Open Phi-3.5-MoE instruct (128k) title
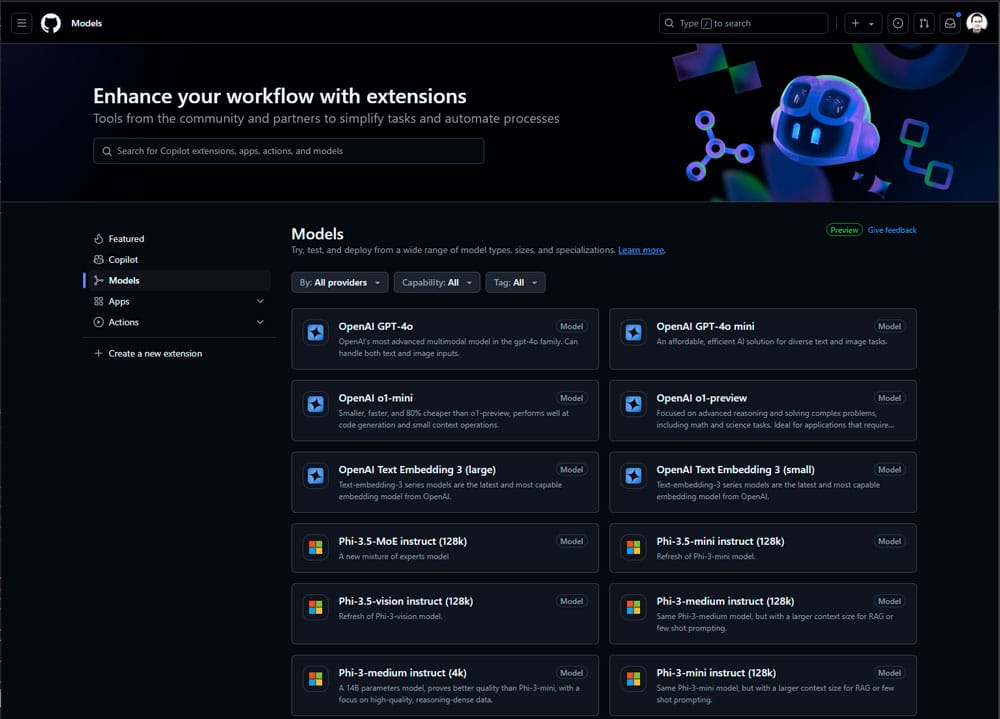Screen dimensions: 1000x719 tap(402, 541)
